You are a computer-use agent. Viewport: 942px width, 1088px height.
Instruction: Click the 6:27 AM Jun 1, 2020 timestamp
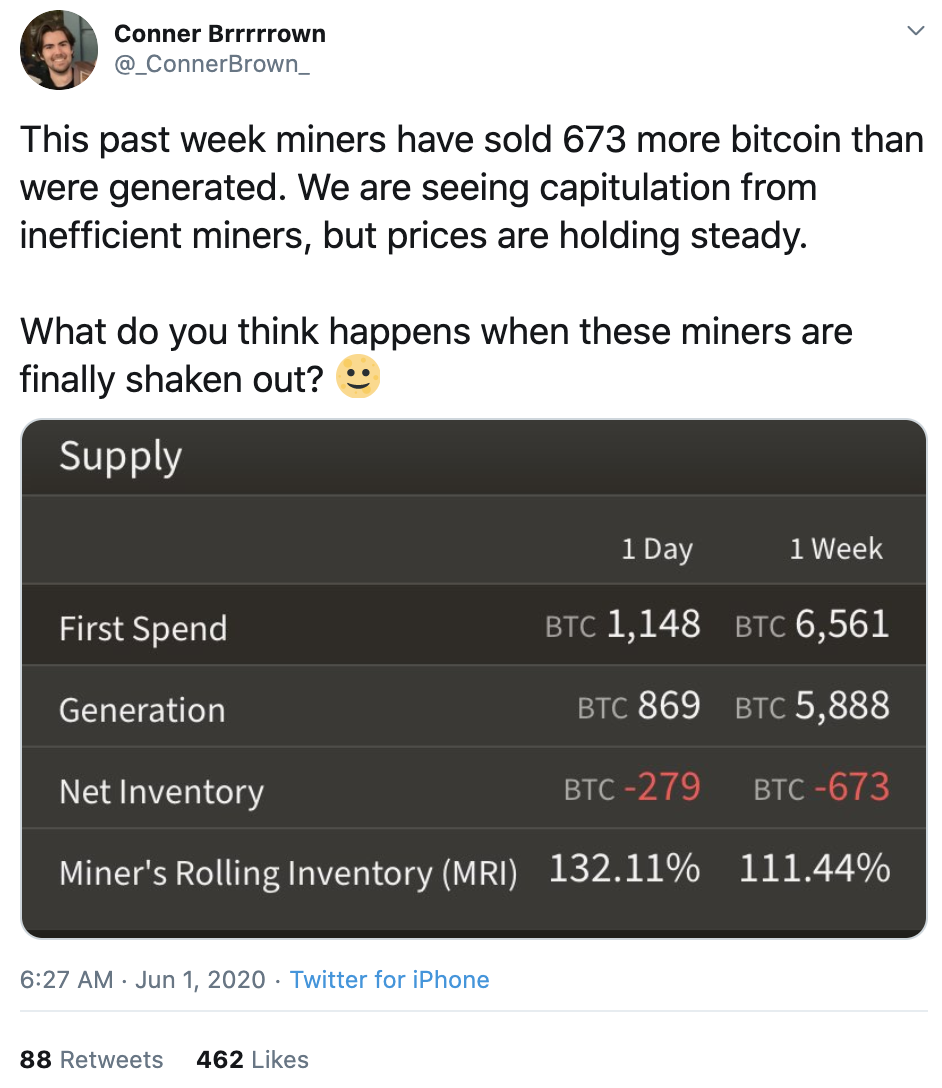click(x=143, y=979)
